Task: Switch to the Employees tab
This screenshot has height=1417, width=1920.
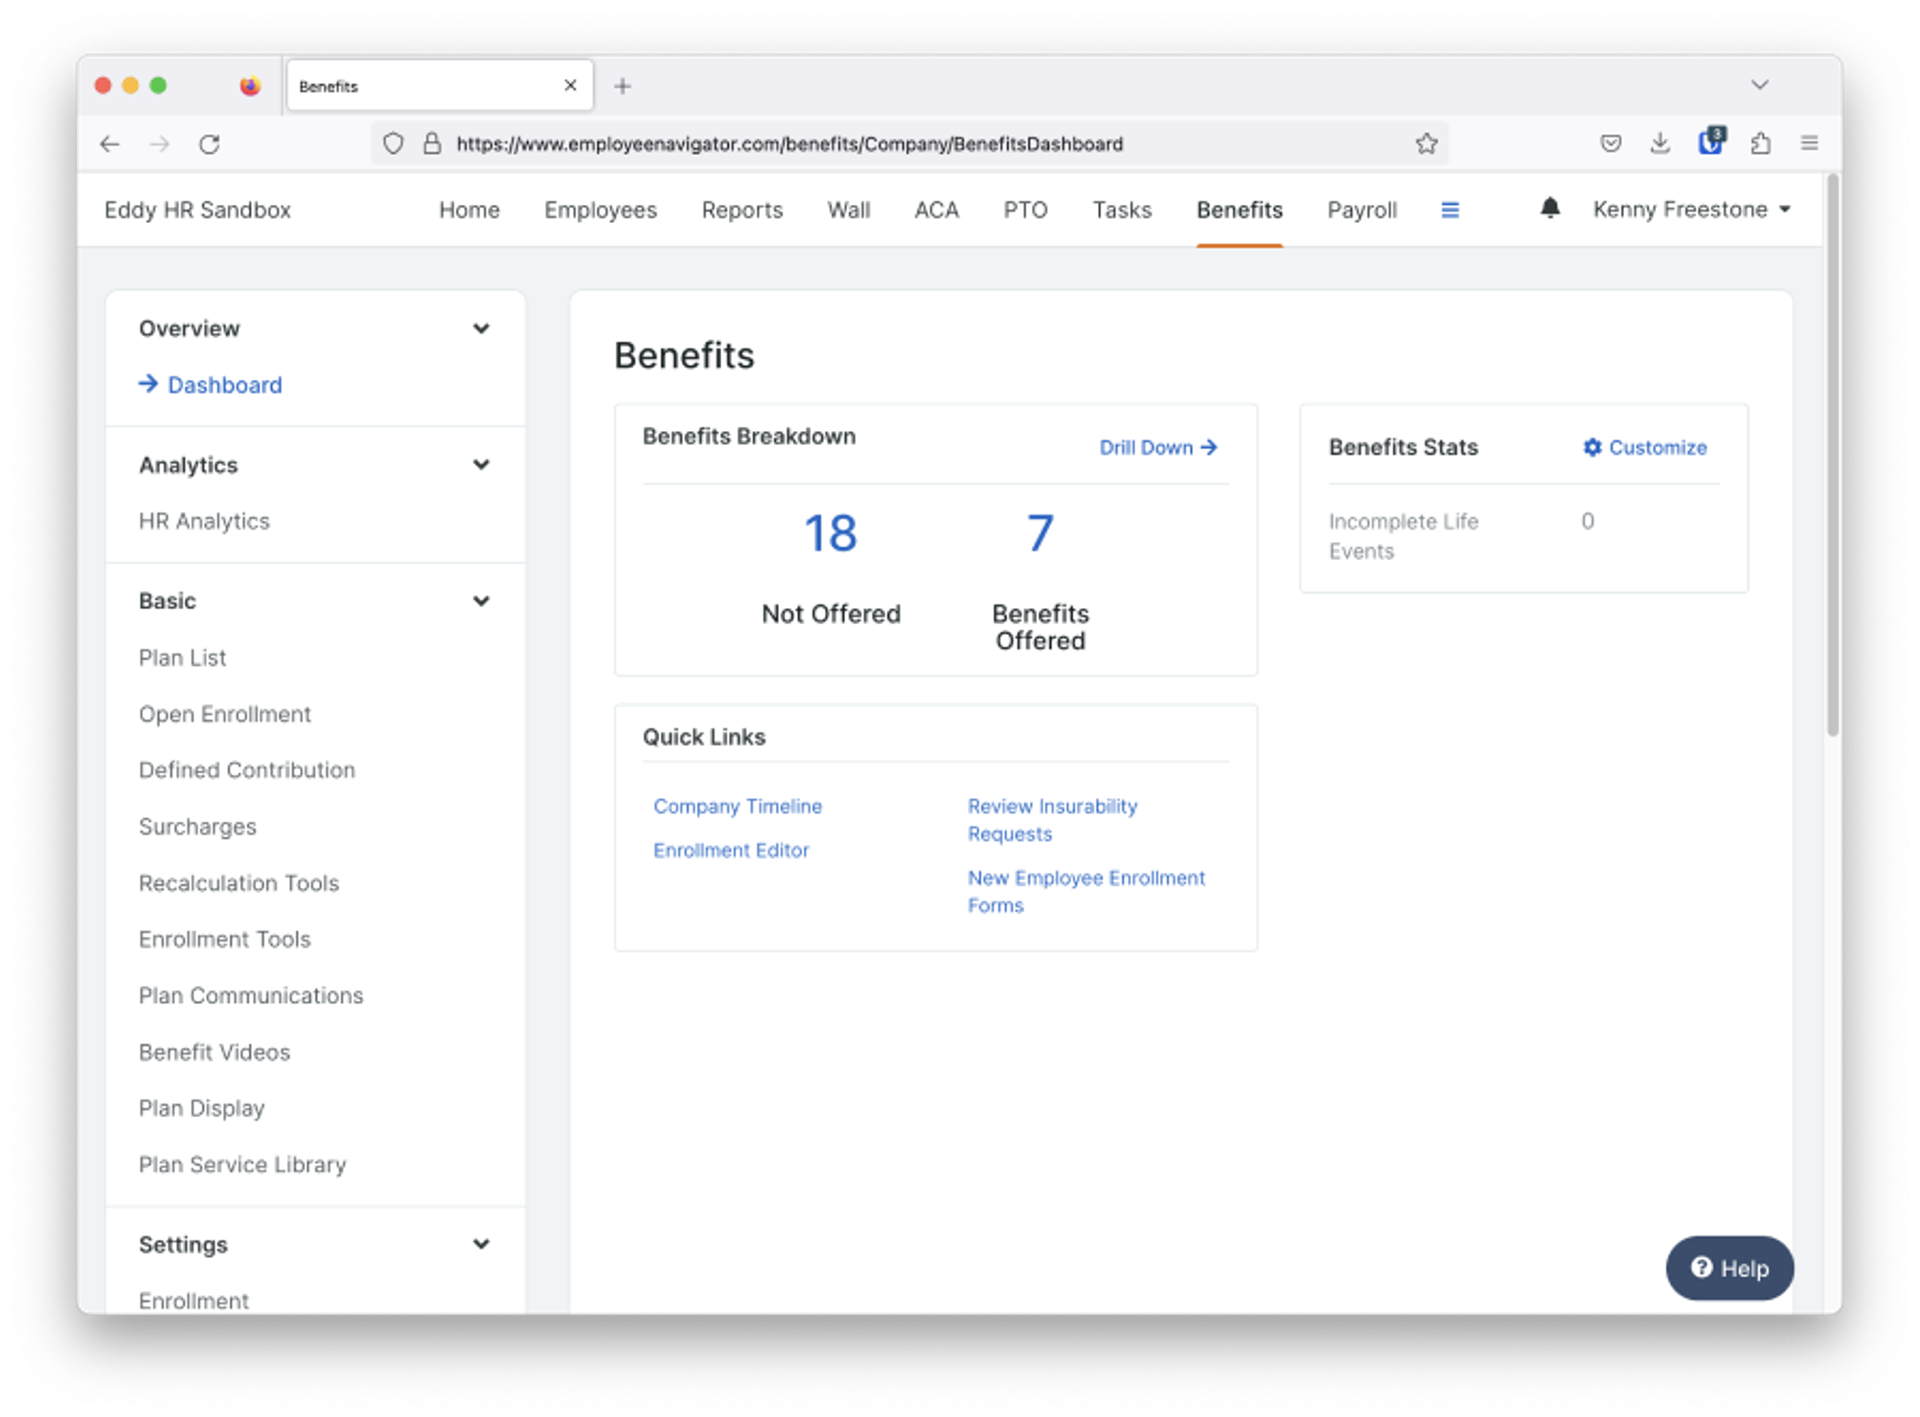Action: [x=600, y=210]
